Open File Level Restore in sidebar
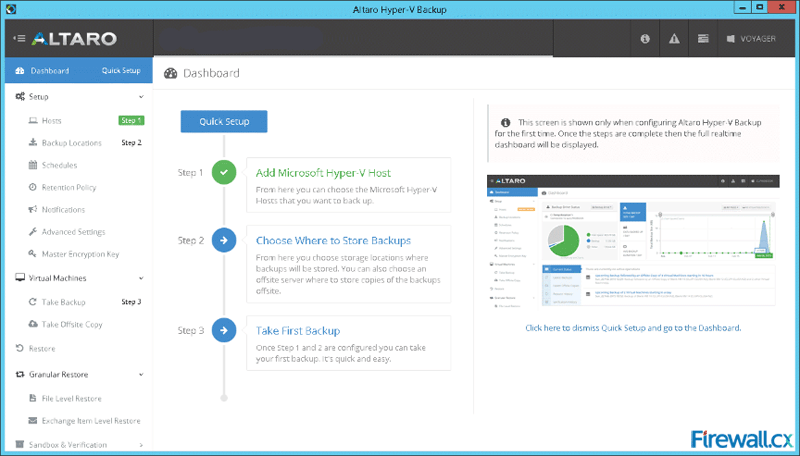This screenshot has width=800, height=456. 71,399
